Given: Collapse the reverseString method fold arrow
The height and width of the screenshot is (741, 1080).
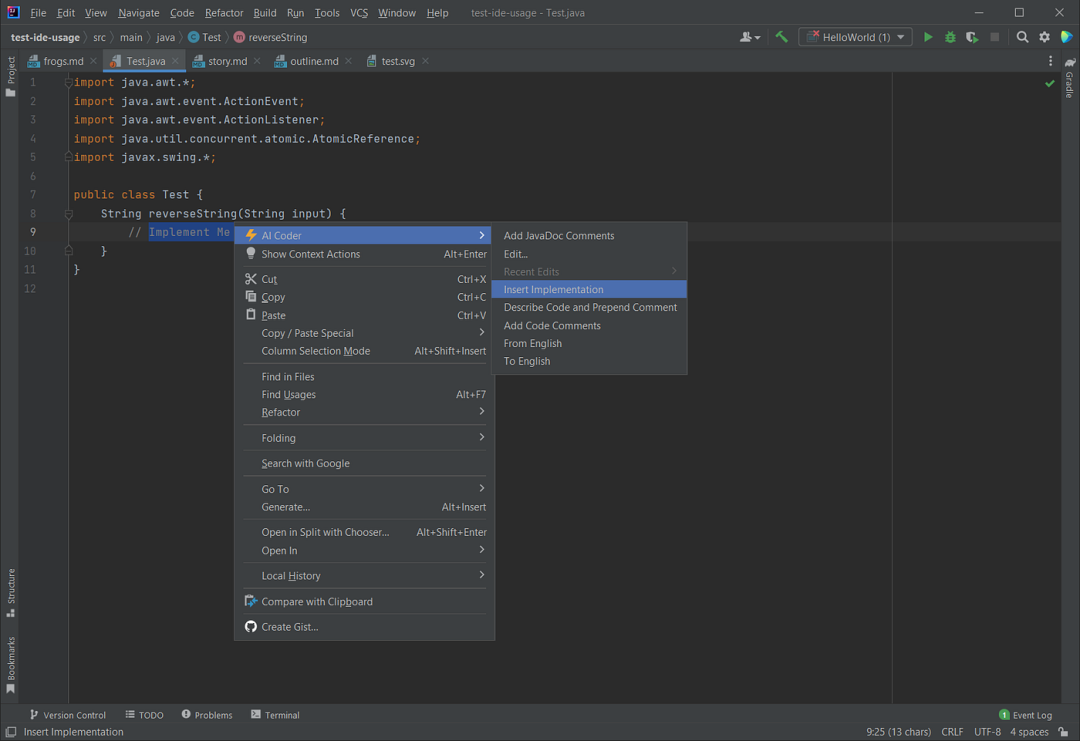Looking at the screenshot, I should [67, 213].
